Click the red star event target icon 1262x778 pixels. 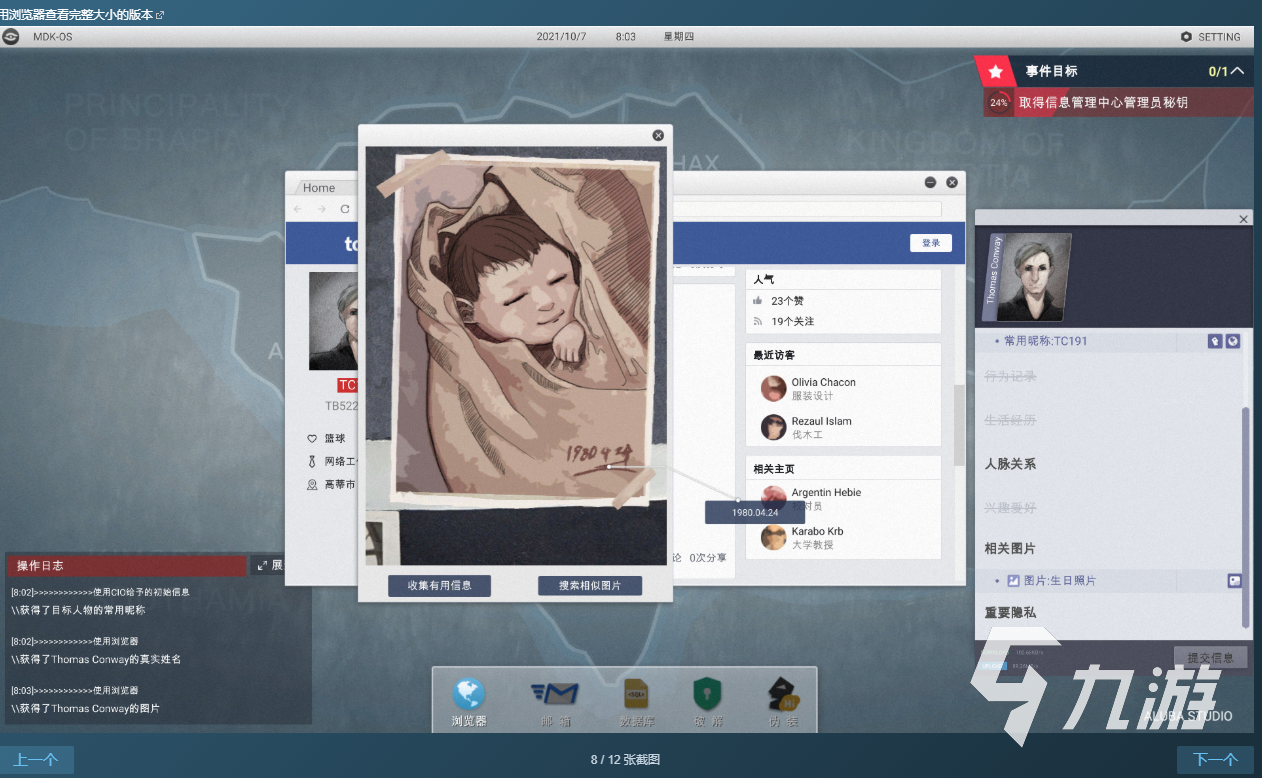click(995, 72)
